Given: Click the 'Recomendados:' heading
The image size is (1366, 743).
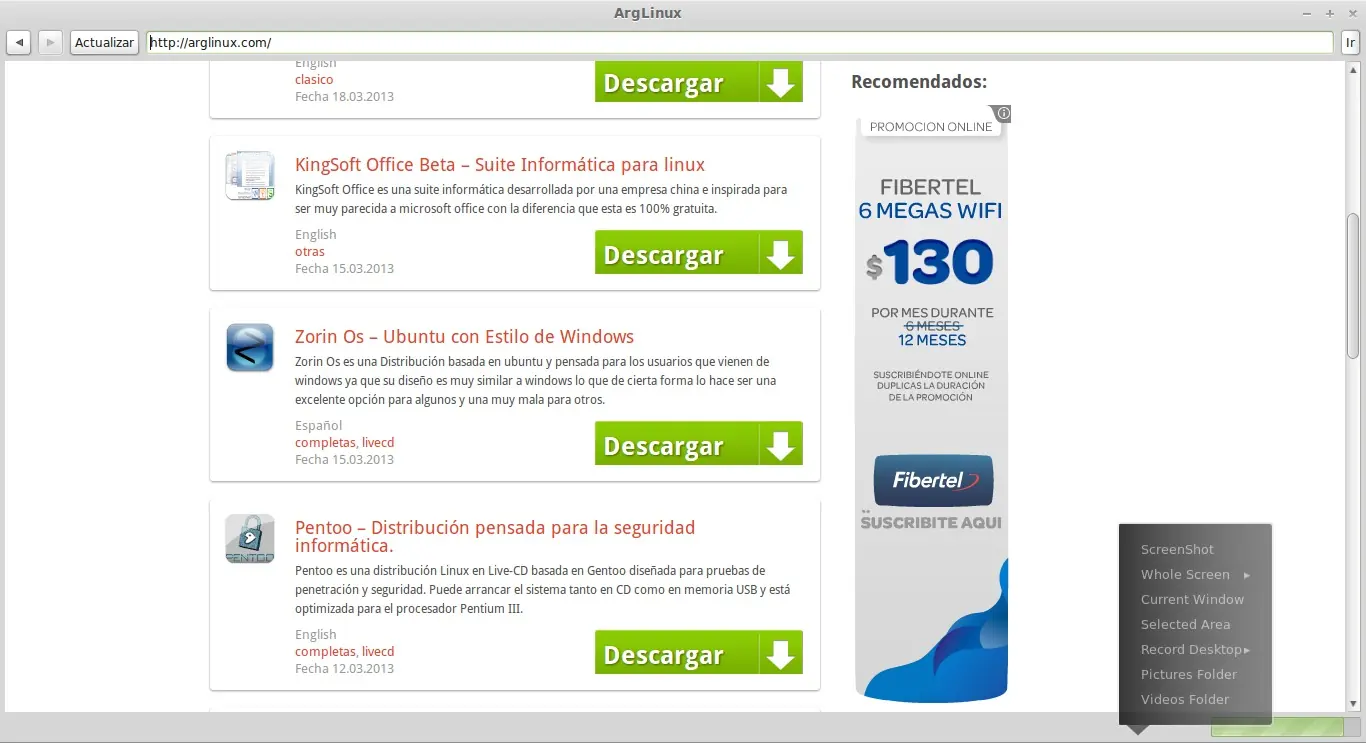Looking at the screenshot, I should point(919,82).
